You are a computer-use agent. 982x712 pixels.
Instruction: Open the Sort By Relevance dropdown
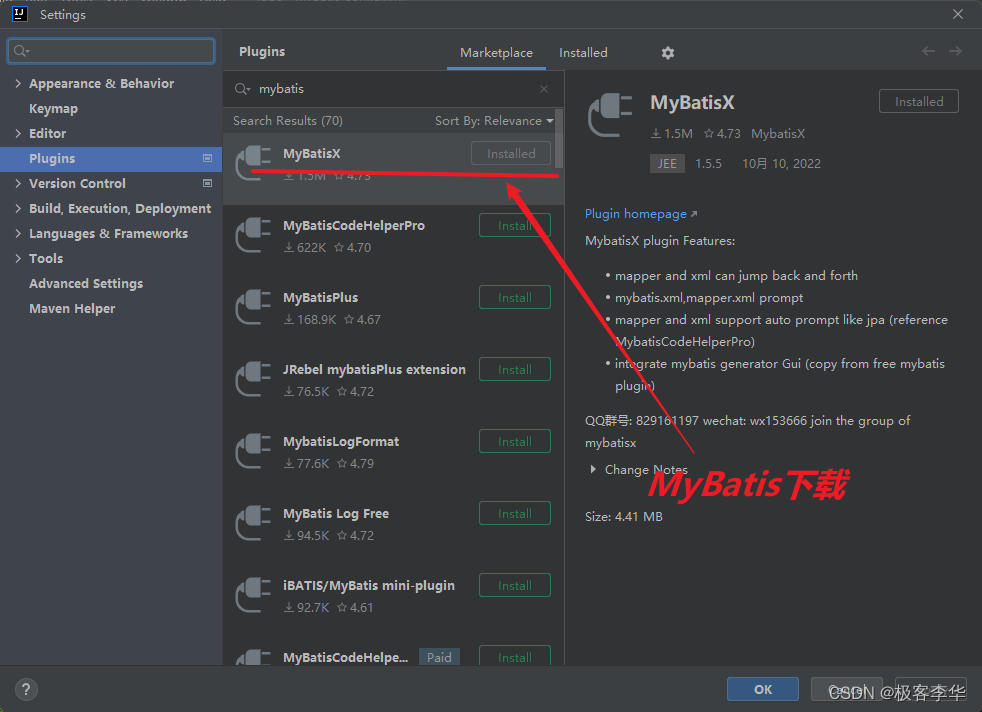coord(494,121)
